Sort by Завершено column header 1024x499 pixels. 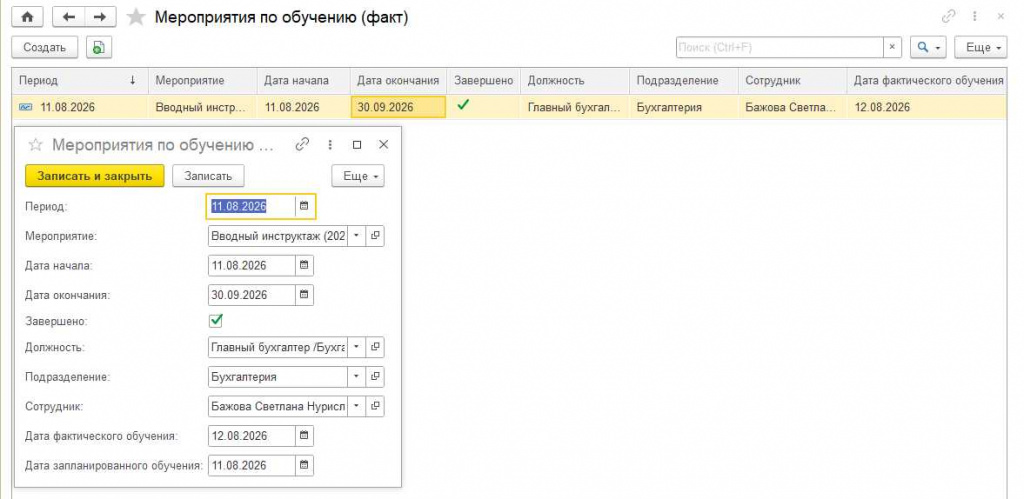point(483,81)
